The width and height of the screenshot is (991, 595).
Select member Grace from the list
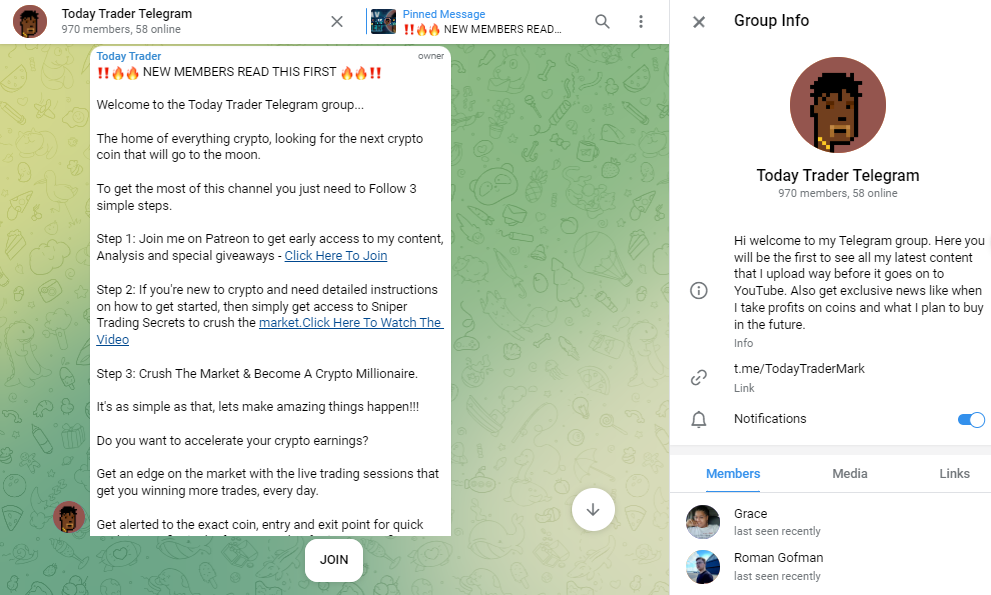click(x=750, y=521)
